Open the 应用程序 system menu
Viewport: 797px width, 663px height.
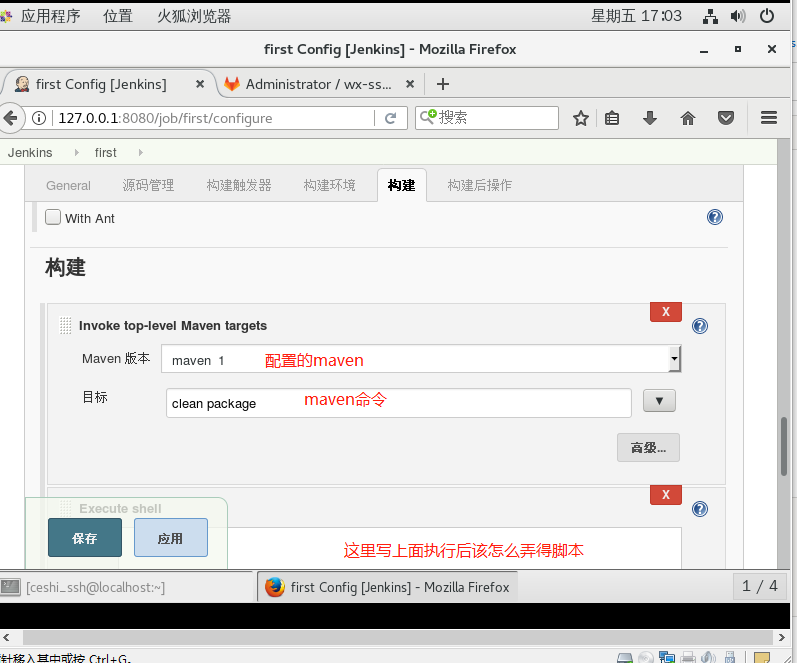50,16
